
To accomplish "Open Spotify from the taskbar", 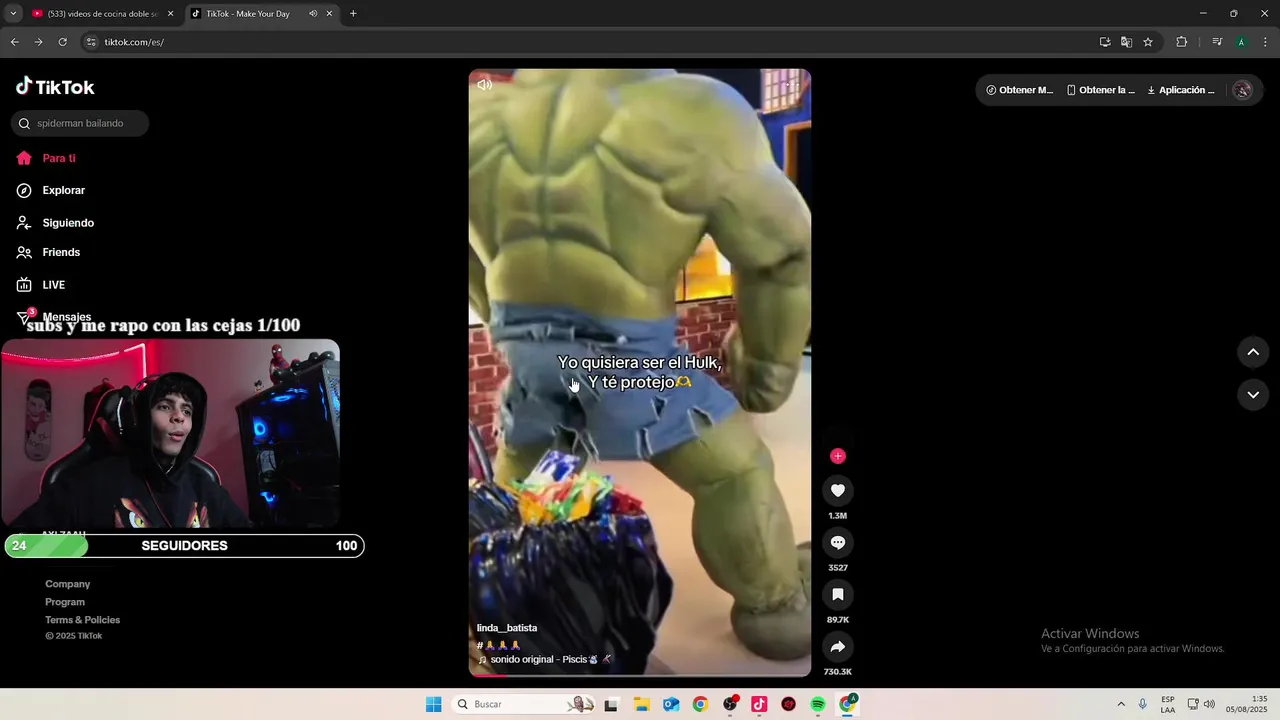I will [818, 704].
